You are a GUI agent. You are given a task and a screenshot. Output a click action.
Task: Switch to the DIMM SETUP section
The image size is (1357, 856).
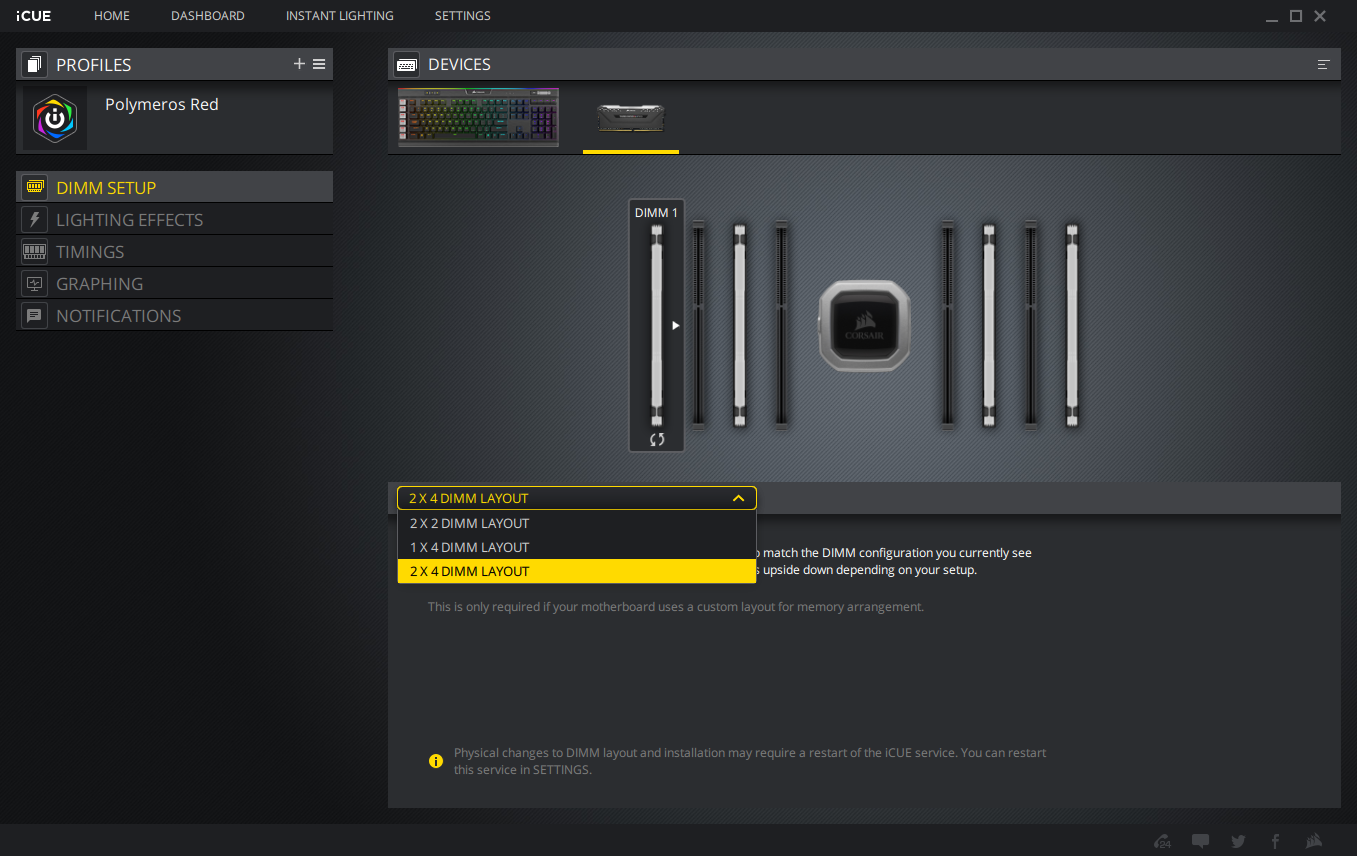[175, 187]
